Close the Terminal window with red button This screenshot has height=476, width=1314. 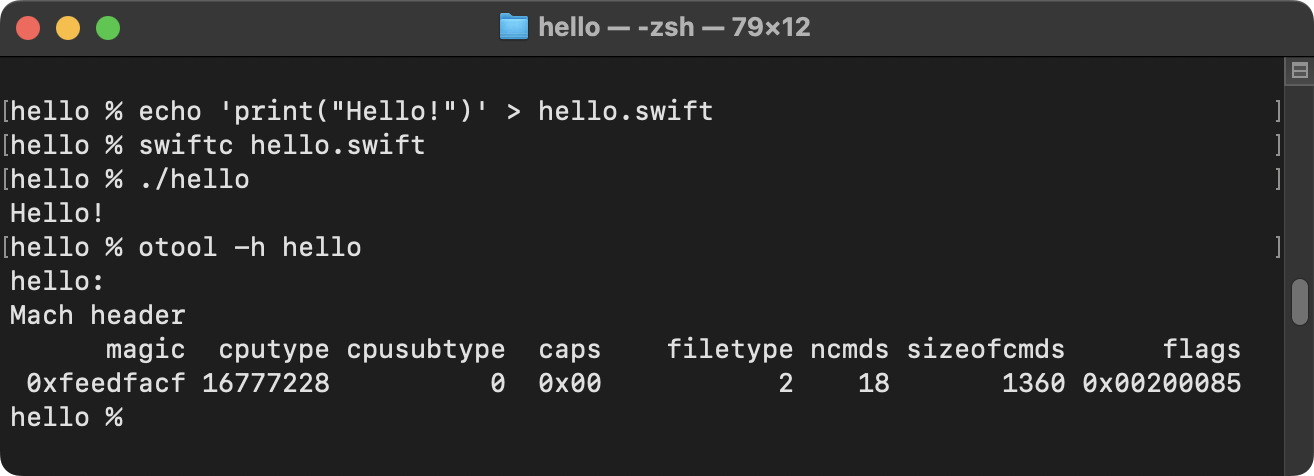27,28
